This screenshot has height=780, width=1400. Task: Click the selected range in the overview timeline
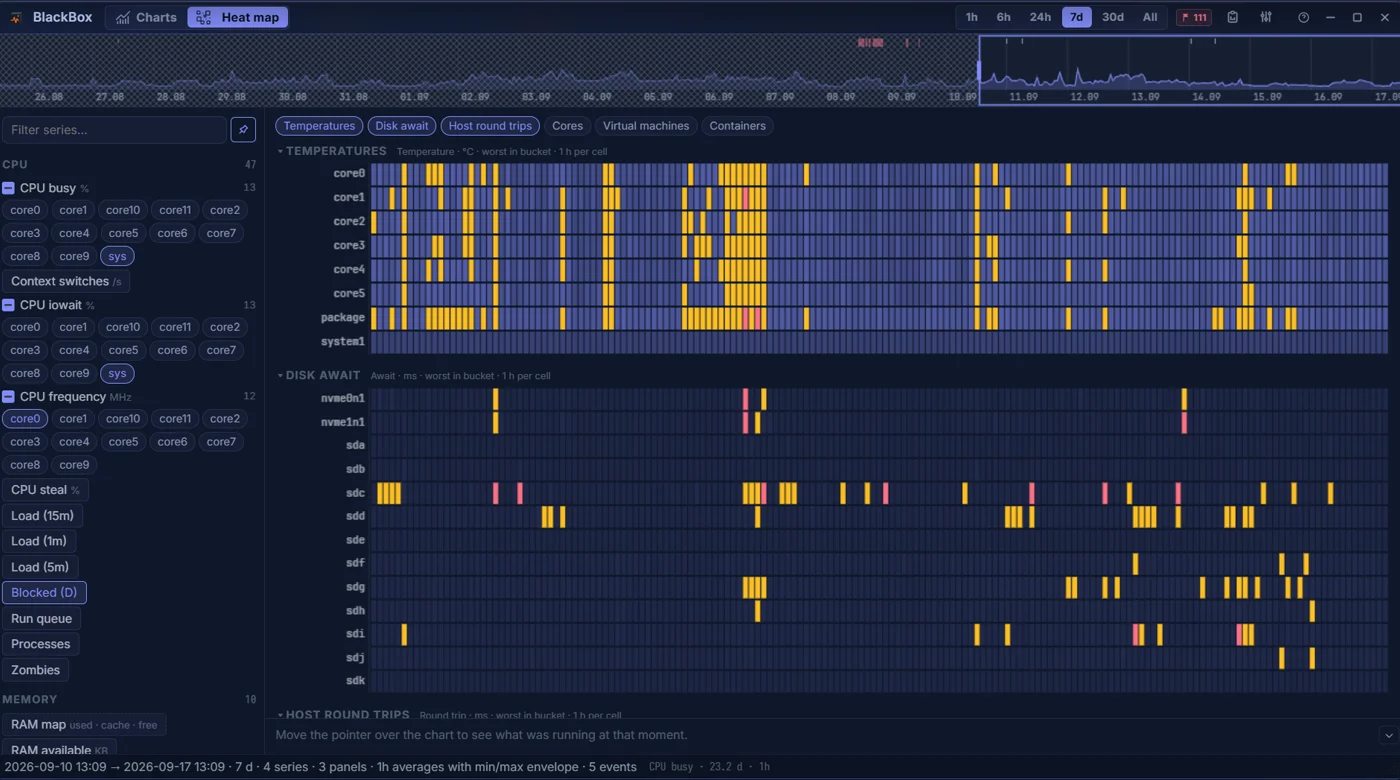pyautogui.click(x=1189, y=70)
